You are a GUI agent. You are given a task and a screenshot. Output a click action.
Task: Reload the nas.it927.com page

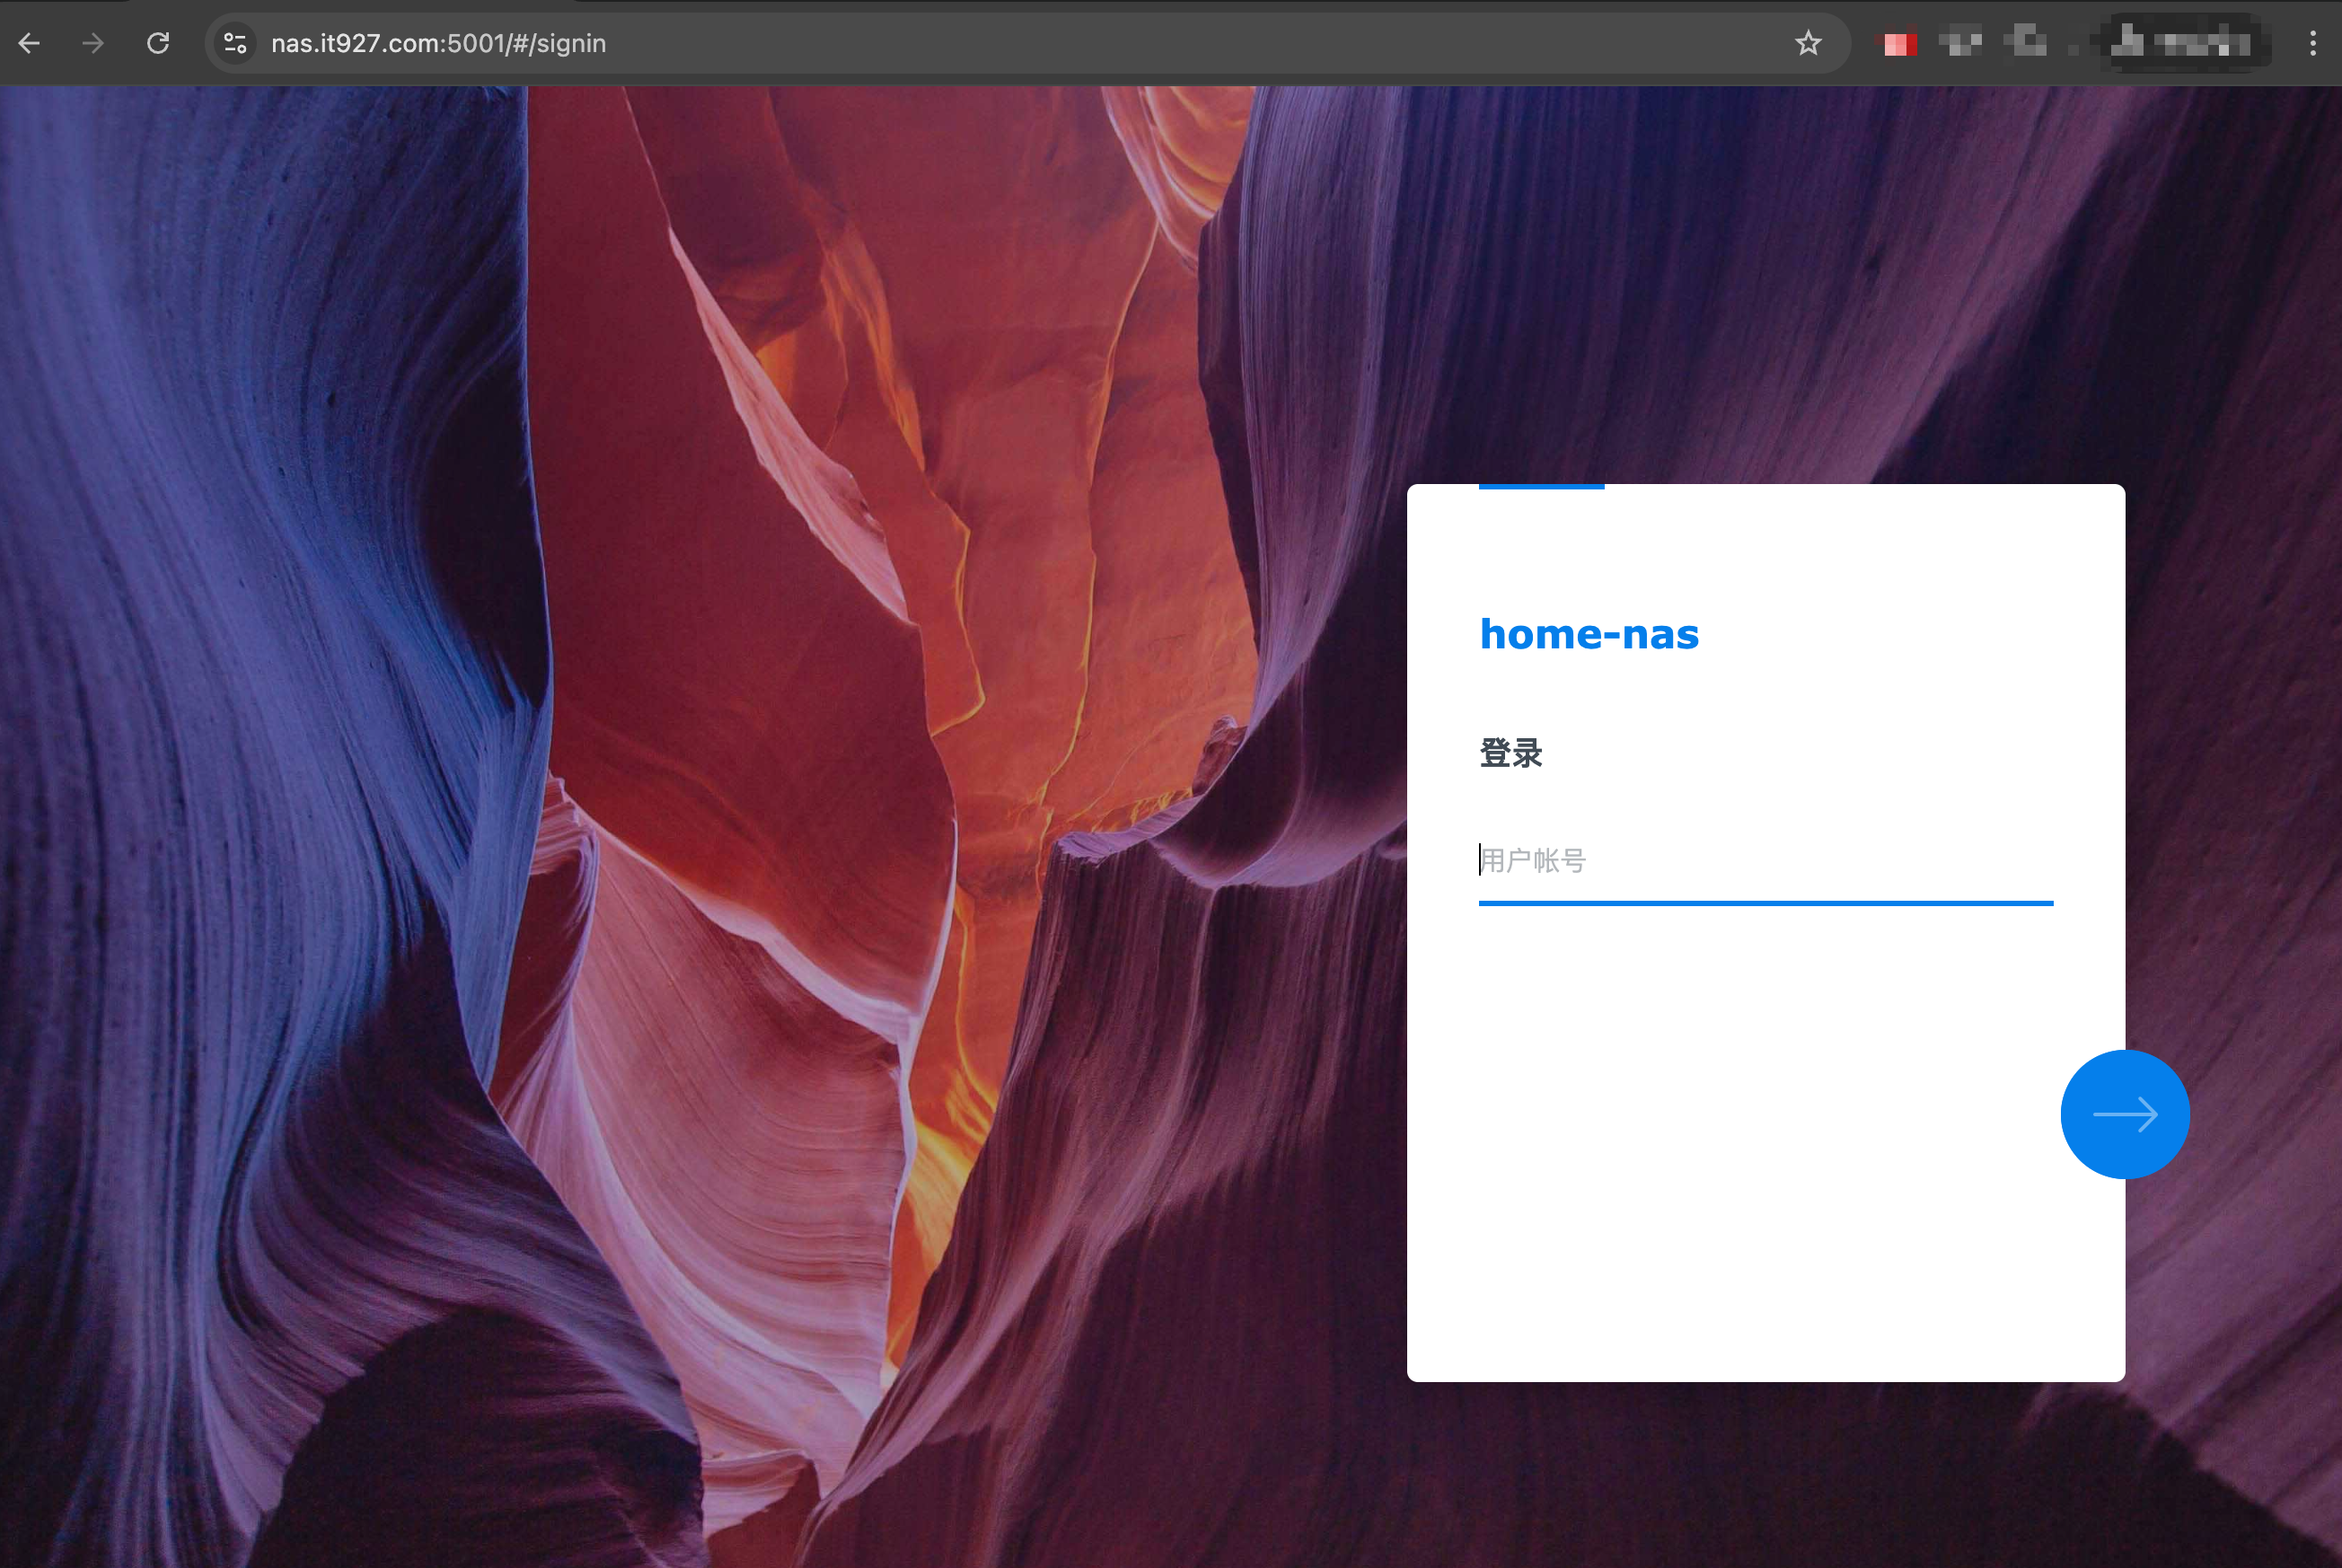point(158,43)
